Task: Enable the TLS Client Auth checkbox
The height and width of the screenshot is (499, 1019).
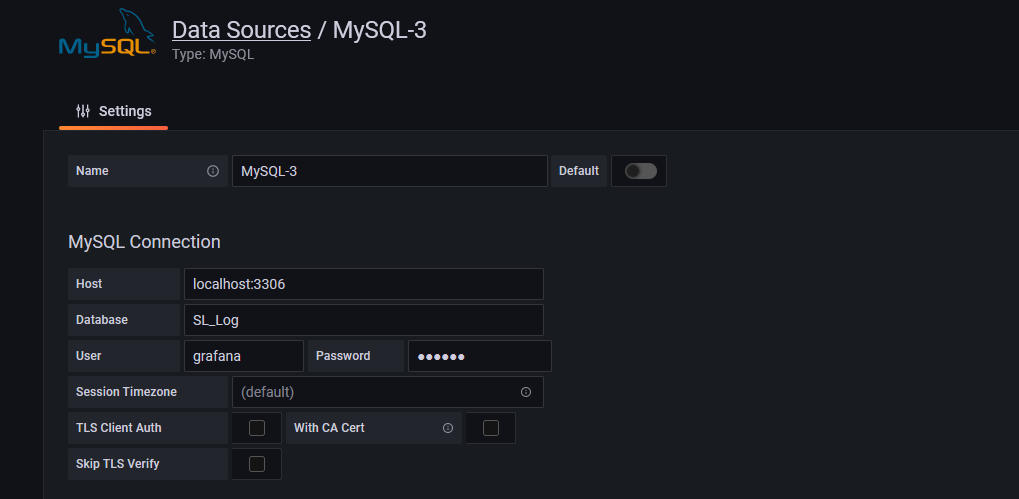Action: point(257,428)
